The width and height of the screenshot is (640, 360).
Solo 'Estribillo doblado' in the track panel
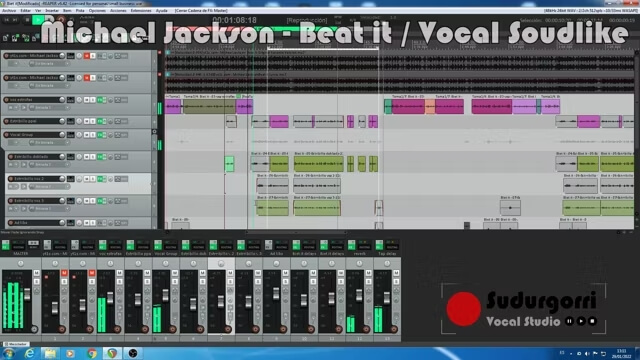[x=93, y=157]
